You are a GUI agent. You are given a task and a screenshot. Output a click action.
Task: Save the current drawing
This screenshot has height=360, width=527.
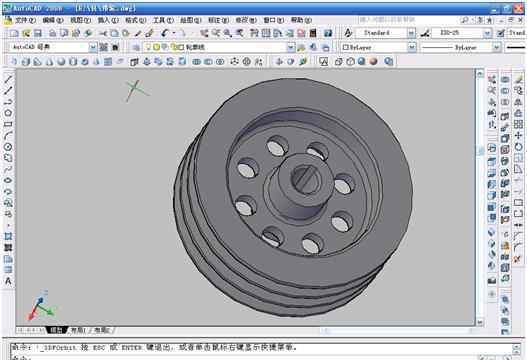coord(38,33)
